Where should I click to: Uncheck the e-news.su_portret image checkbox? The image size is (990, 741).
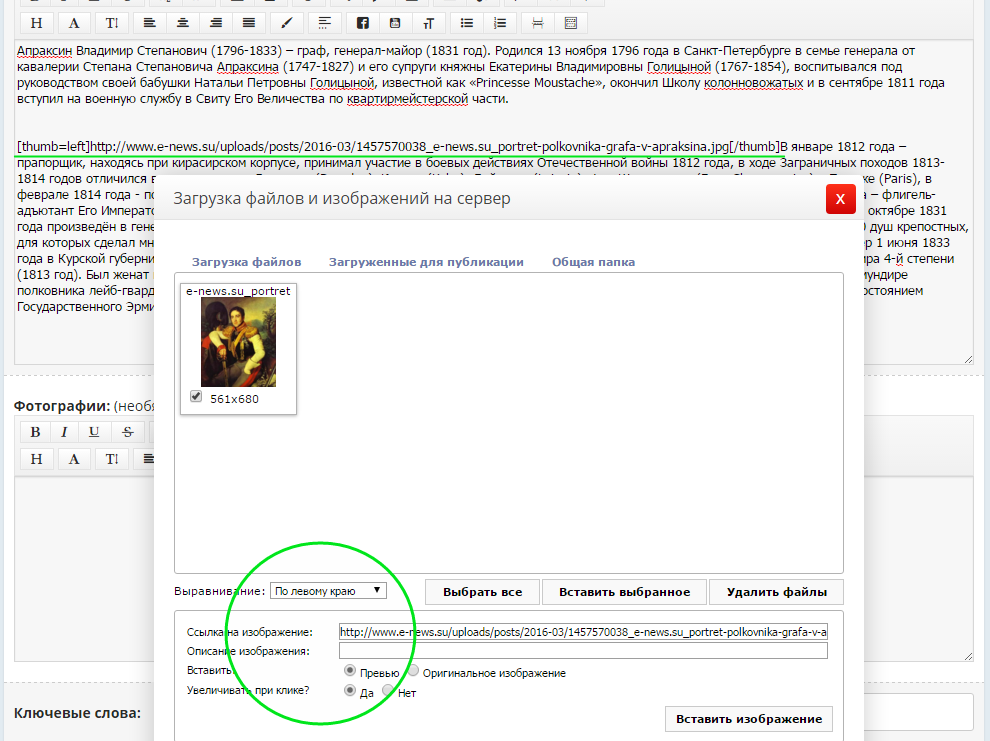196,397
